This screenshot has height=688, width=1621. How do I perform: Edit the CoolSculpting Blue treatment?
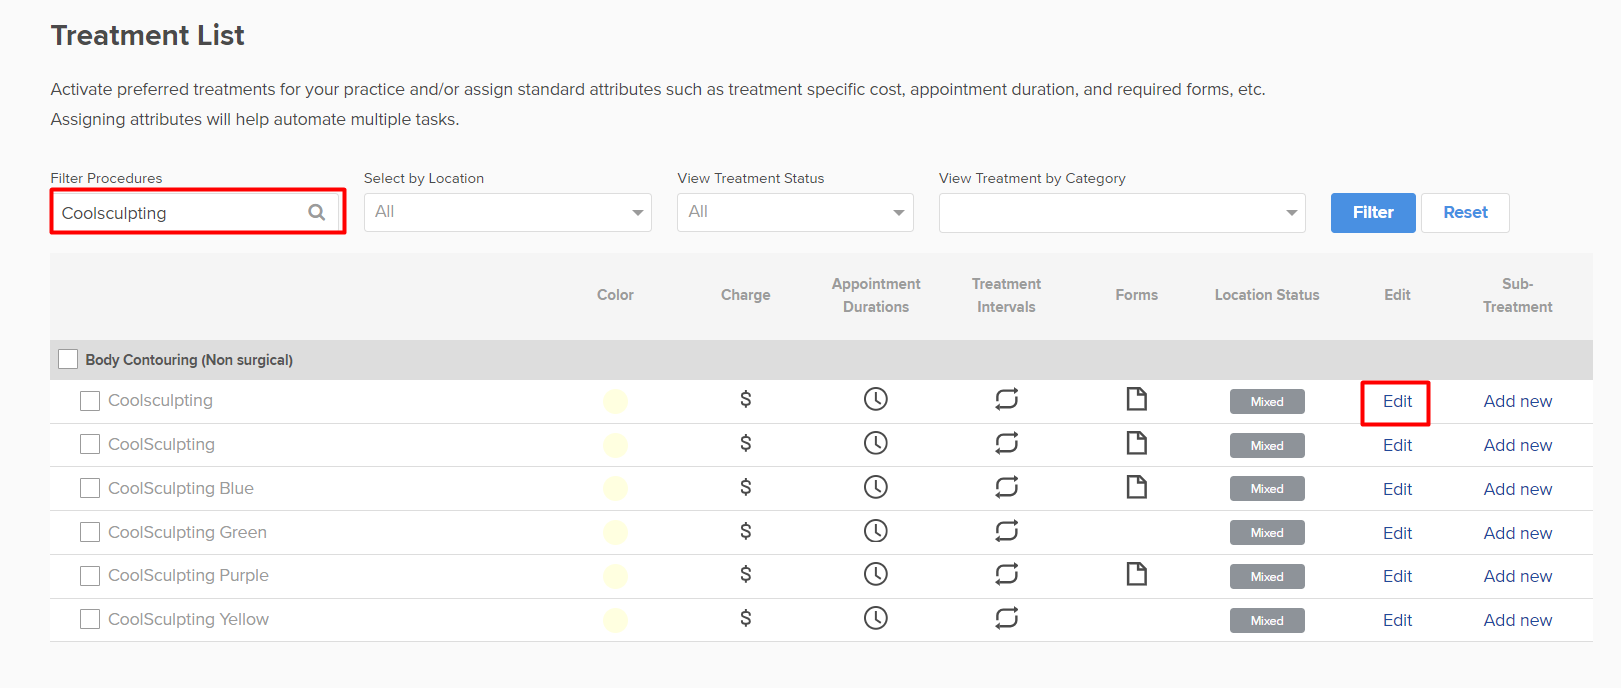1397,489
